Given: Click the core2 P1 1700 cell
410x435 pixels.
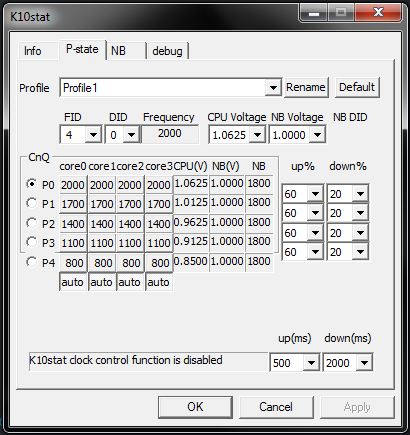Looking at the screenshot, I should pos(130,203).
